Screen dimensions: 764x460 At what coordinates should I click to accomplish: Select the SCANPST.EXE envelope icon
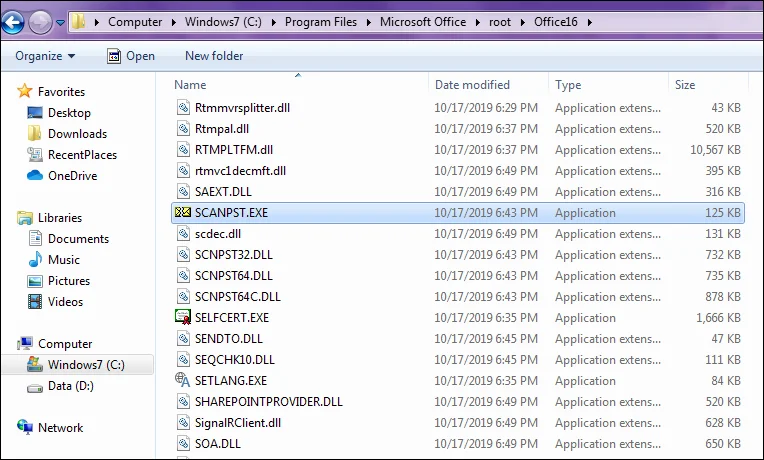point(183,212)
